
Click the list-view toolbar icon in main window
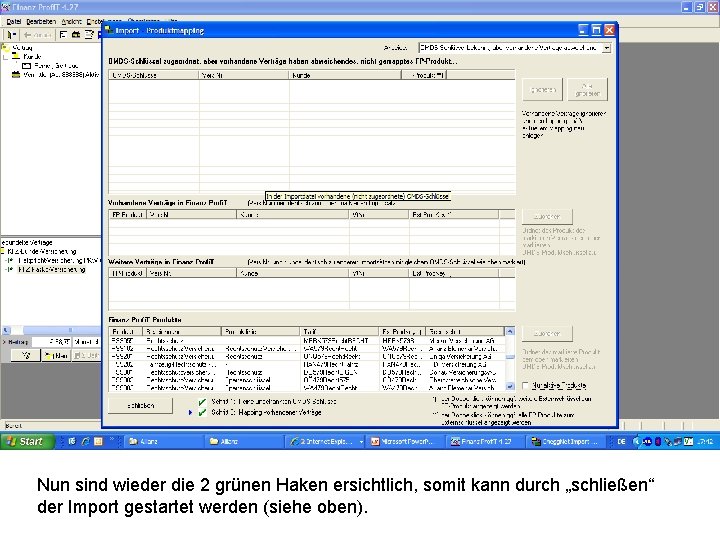(x=63, y=34)
